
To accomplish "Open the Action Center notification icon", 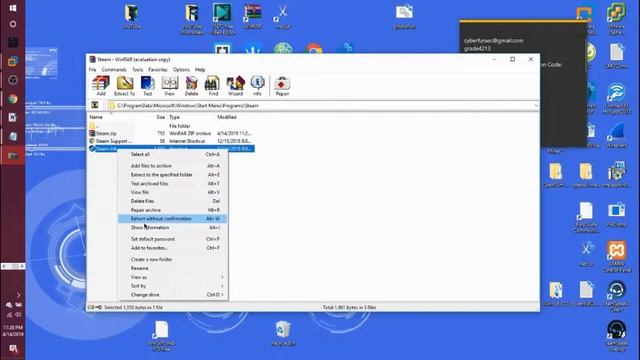I will tap(13, 349).
